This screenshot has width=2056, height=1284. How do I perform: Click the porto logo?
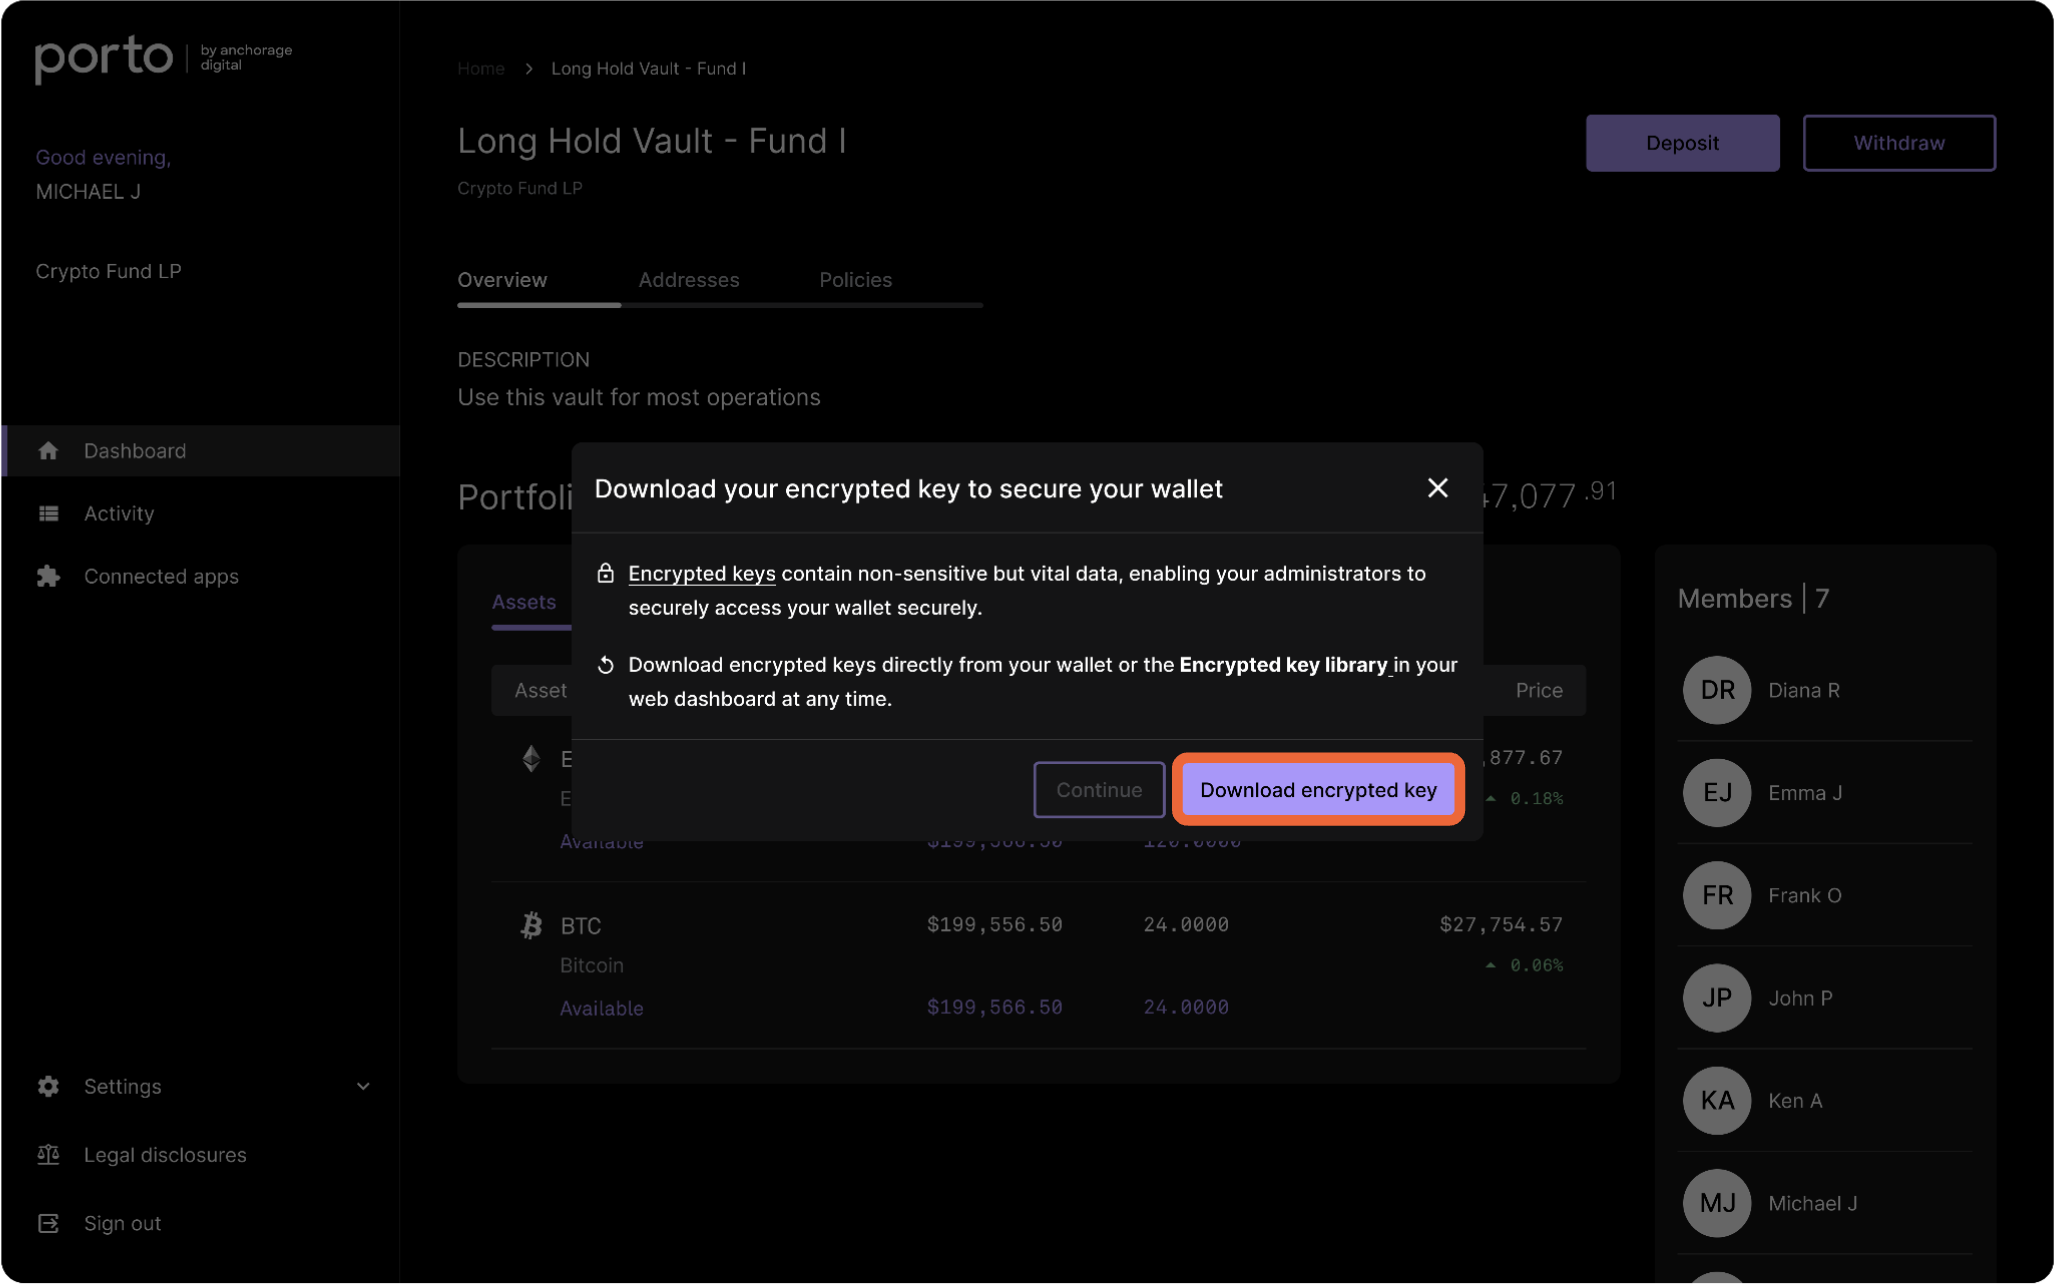pyautogui.click(x=104, y=59)
